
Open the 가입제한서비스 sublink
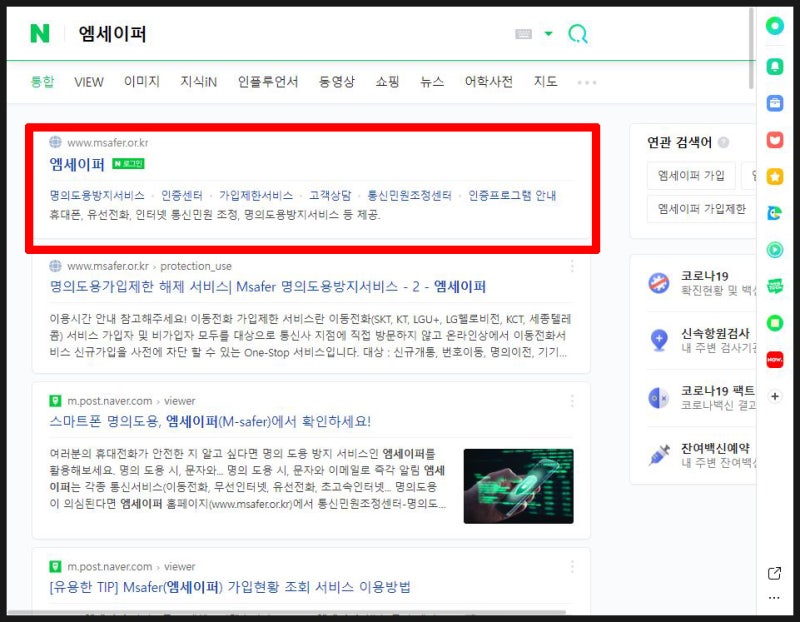pos(256,195)
